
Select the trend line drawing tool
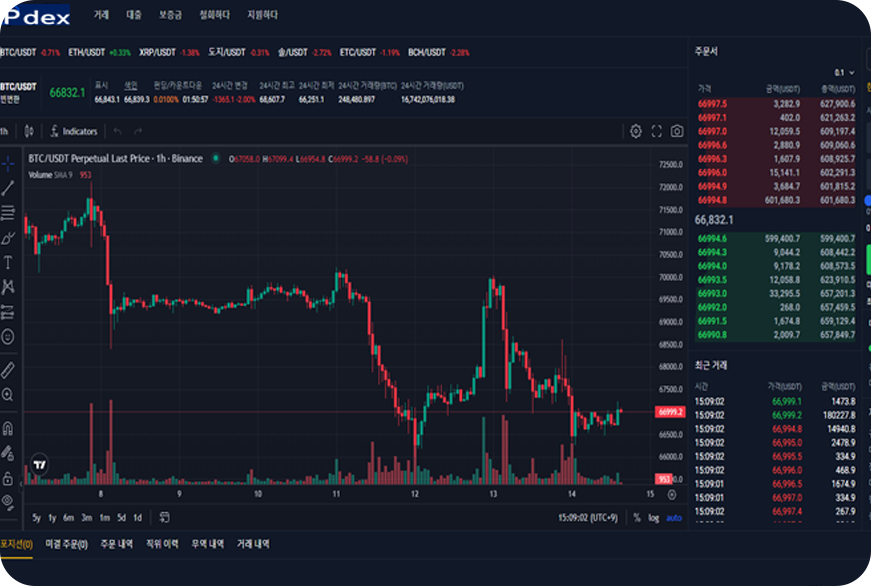coord(8,188)
